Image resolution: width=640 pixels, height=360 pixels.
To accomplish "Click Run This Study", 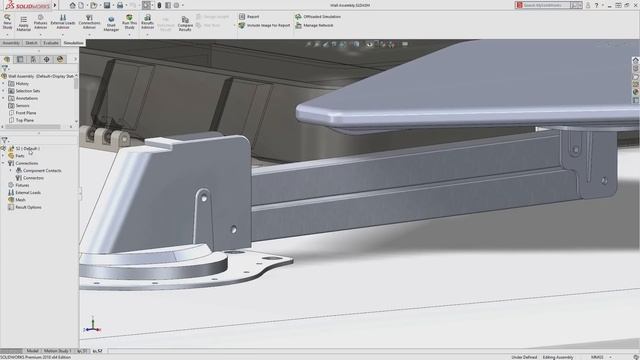I will coord(129,21).
